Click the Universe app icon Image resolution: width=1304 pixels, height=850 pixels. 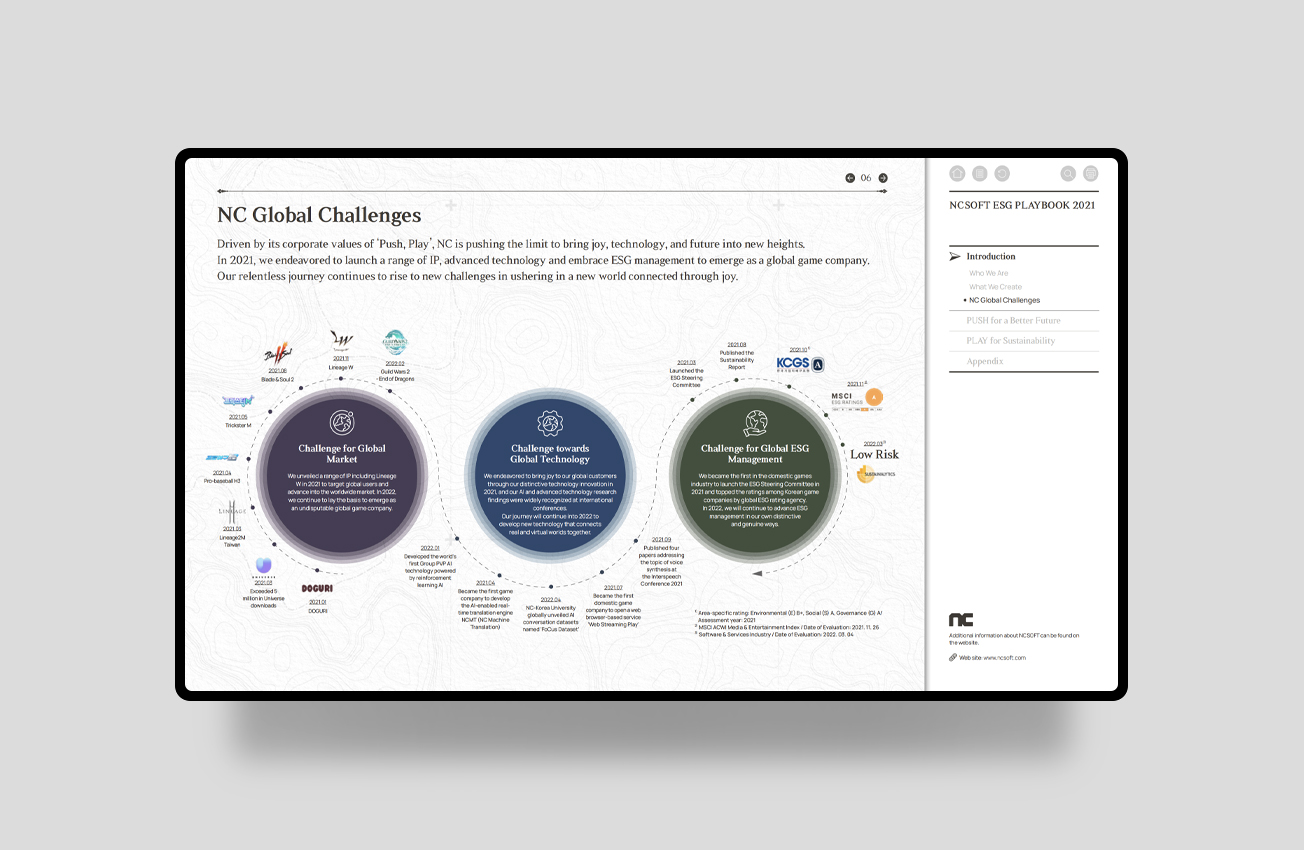pos(263,567)
